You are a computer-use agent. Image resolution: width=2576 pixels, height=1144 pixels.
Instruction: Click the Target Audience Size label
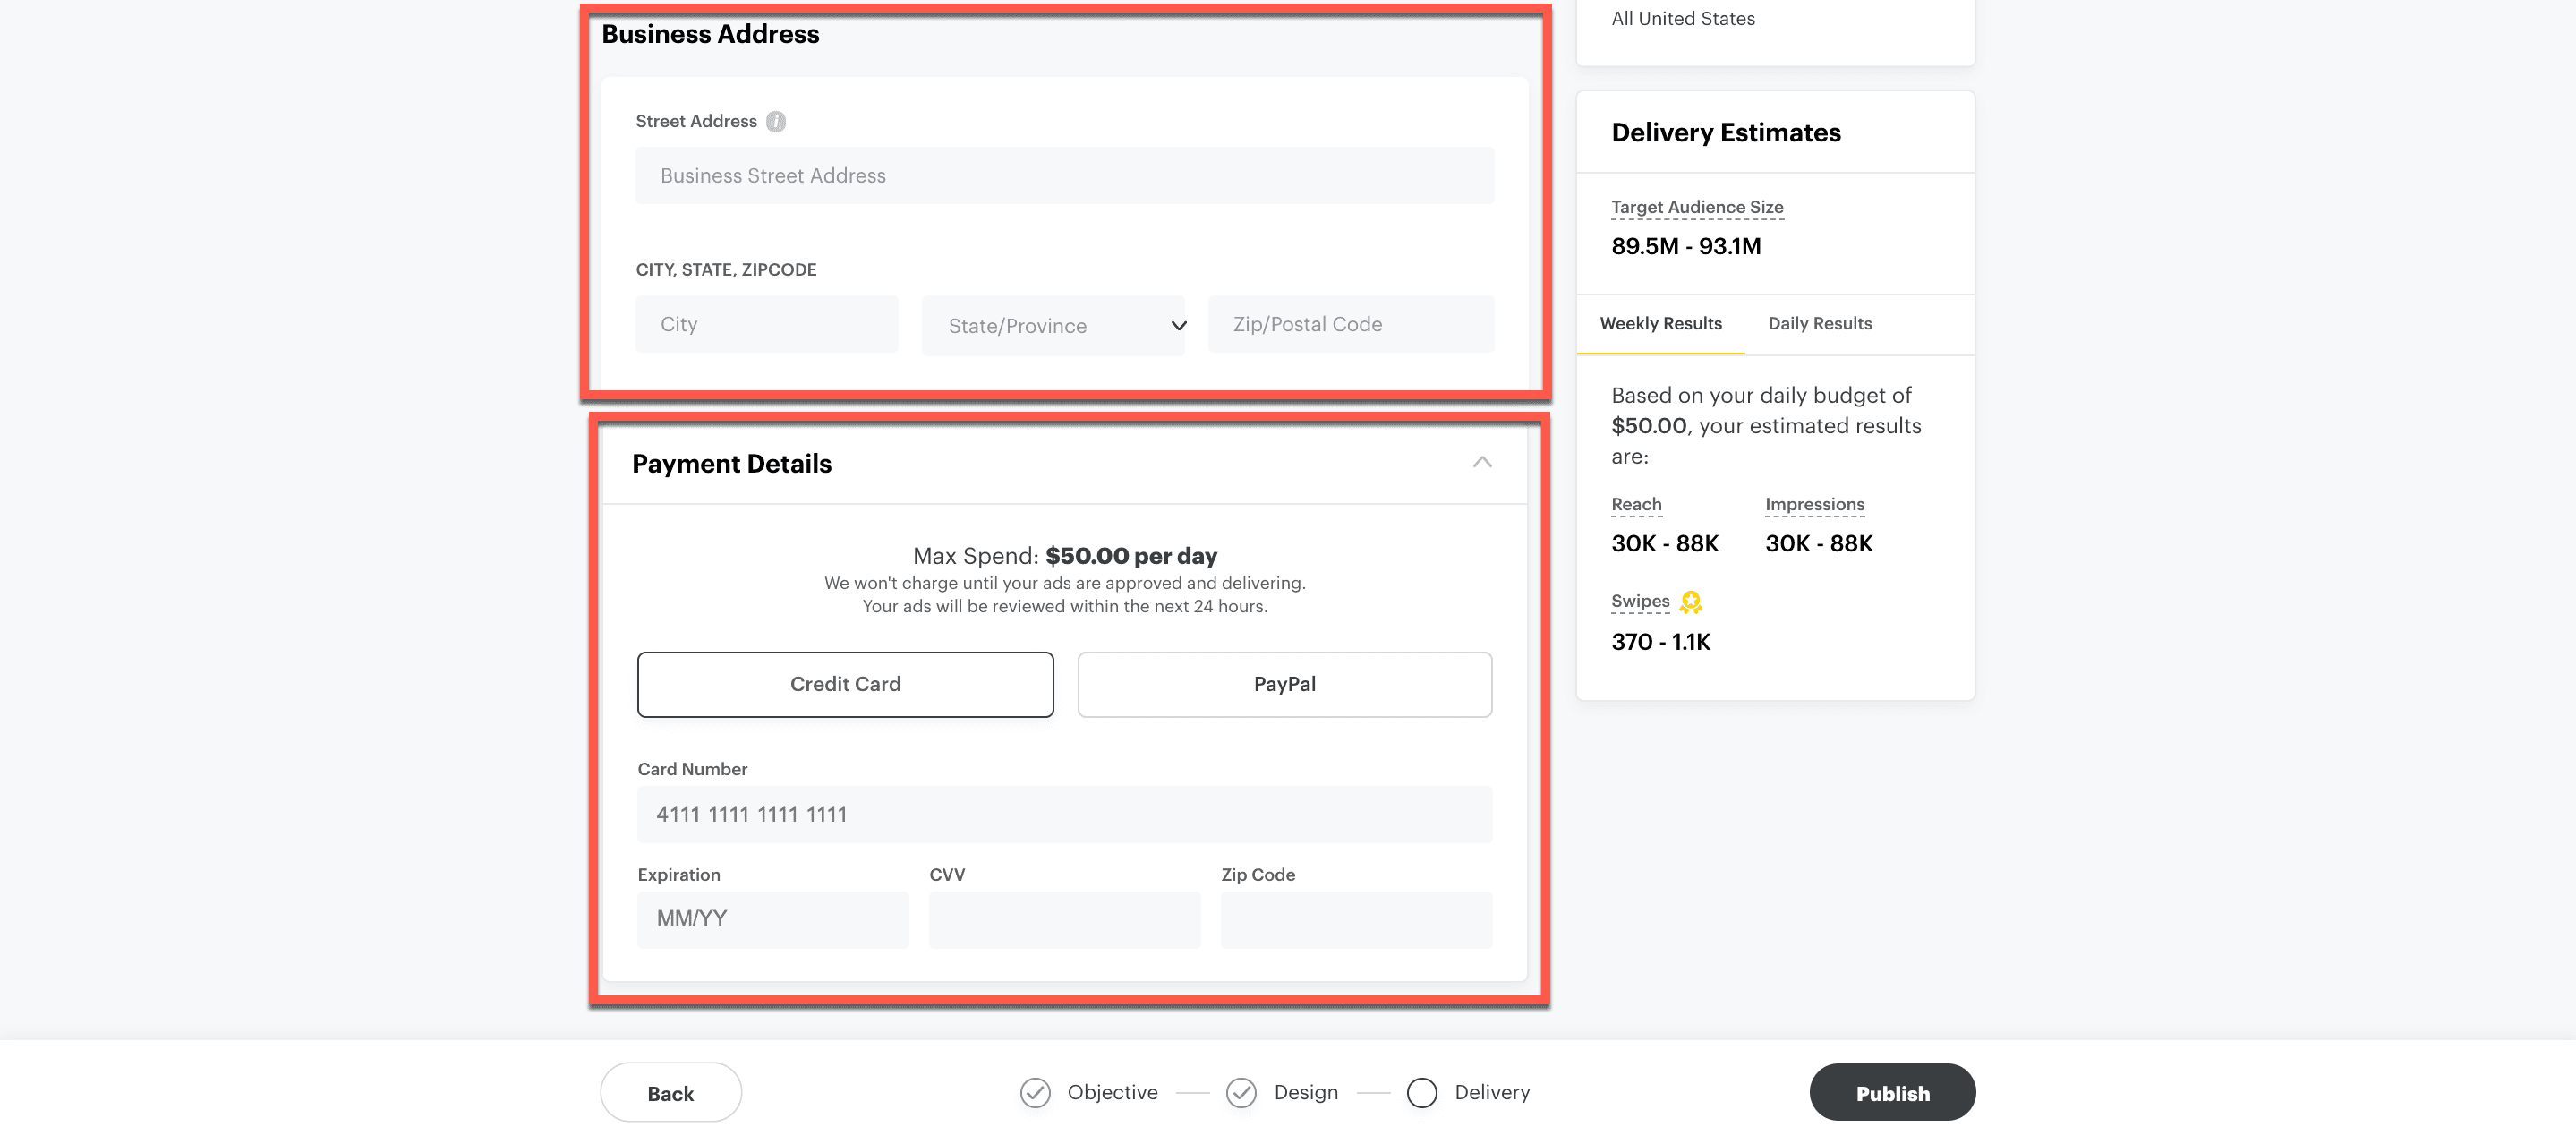click(x=1696, y=207)
